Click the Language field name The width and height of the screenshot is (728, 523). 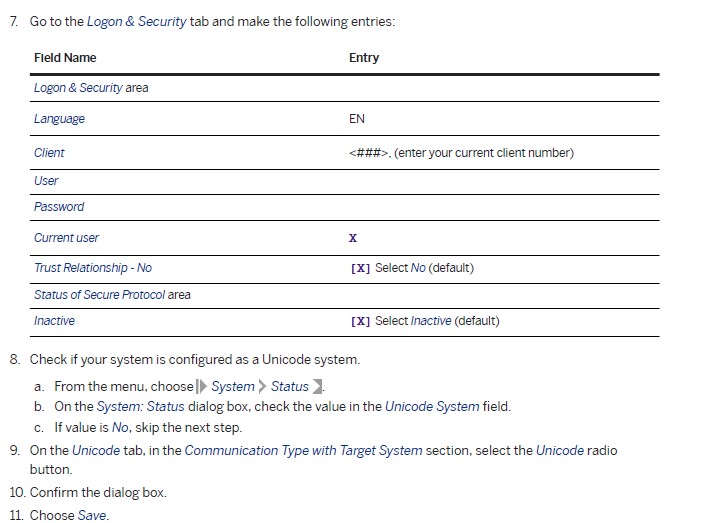click(59, 119)
